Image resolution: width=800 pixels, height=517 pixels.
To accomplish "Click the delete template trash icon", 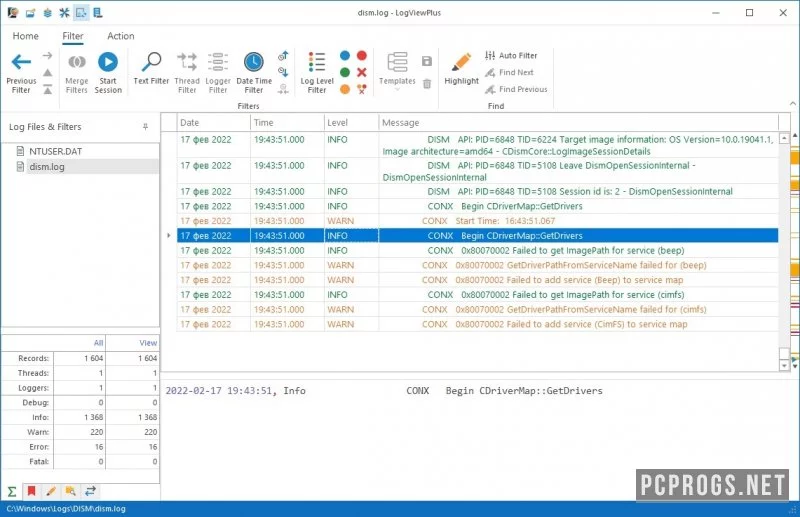I will pyautogui.click(x=427, y=84).
